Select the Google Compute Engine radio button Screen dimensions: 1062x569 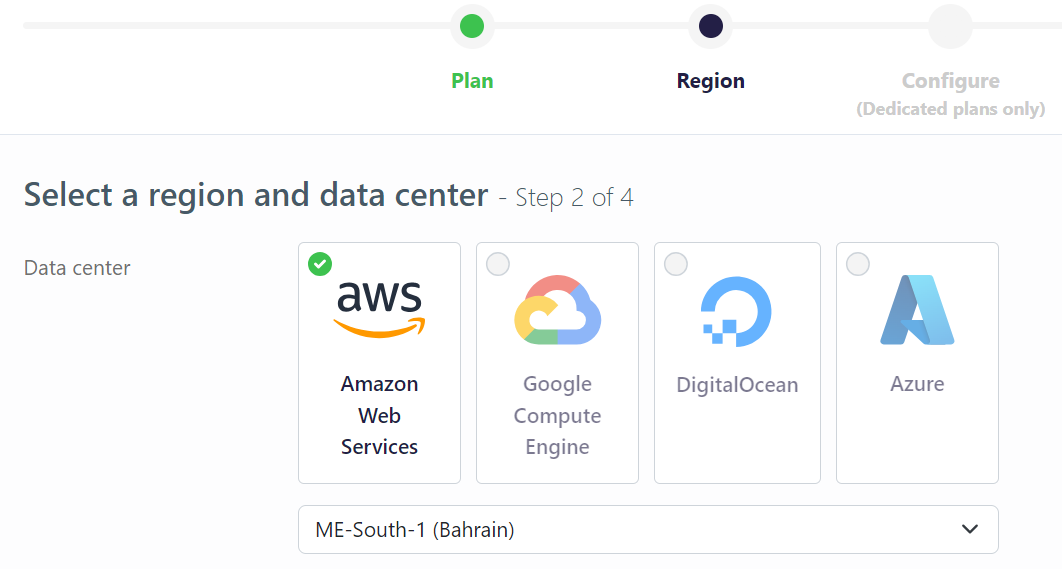(x=498, y=264)
